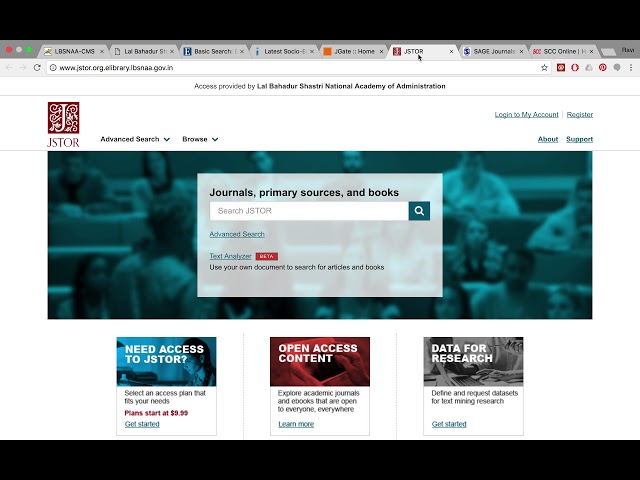640x480 pixels.
Task: Click the gray round extension icon
Action: click(617, 68)
